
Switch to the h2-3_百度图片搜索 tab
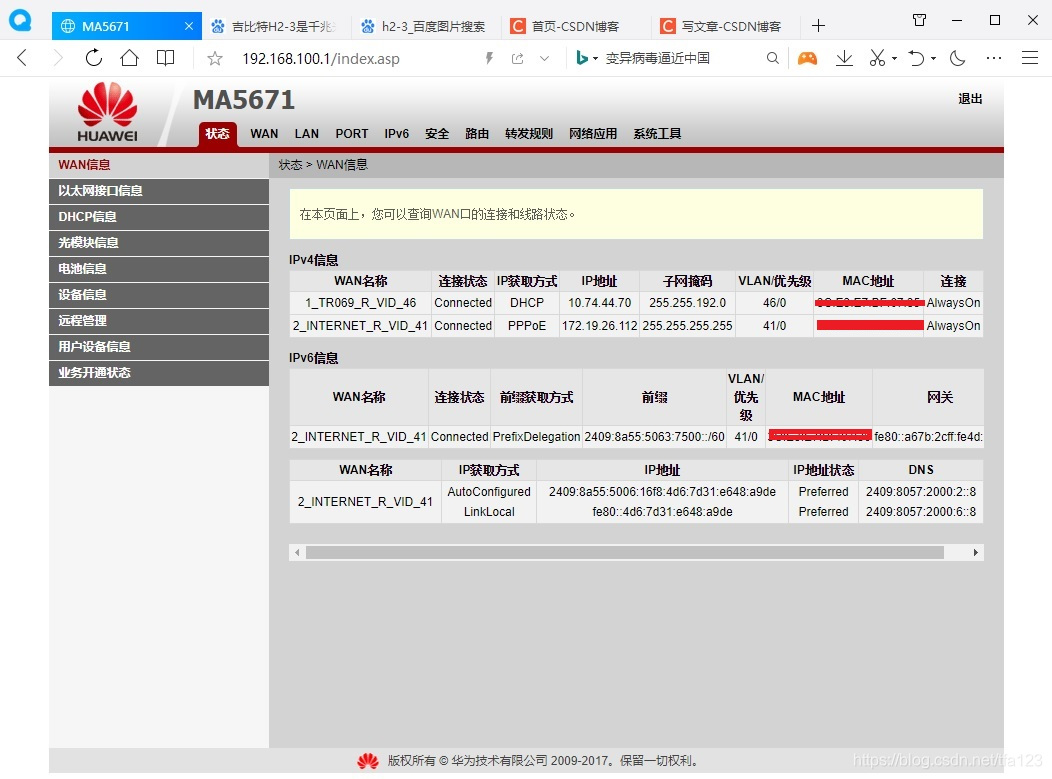[x=427, y=26]
